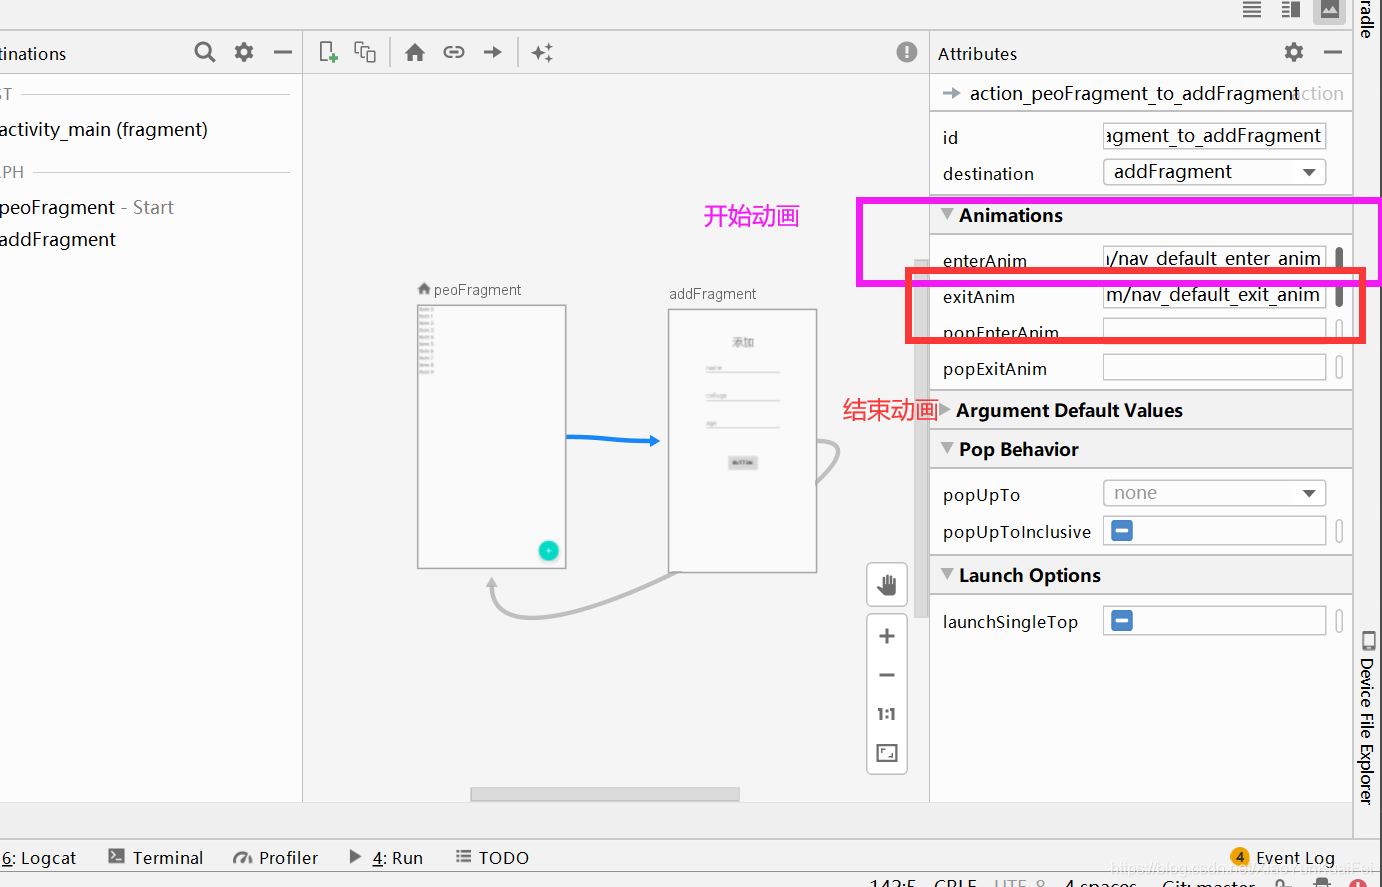Click the horizontal scrollbar under the graph
Screen dimensions: 1382x887
tap(605, 794)
